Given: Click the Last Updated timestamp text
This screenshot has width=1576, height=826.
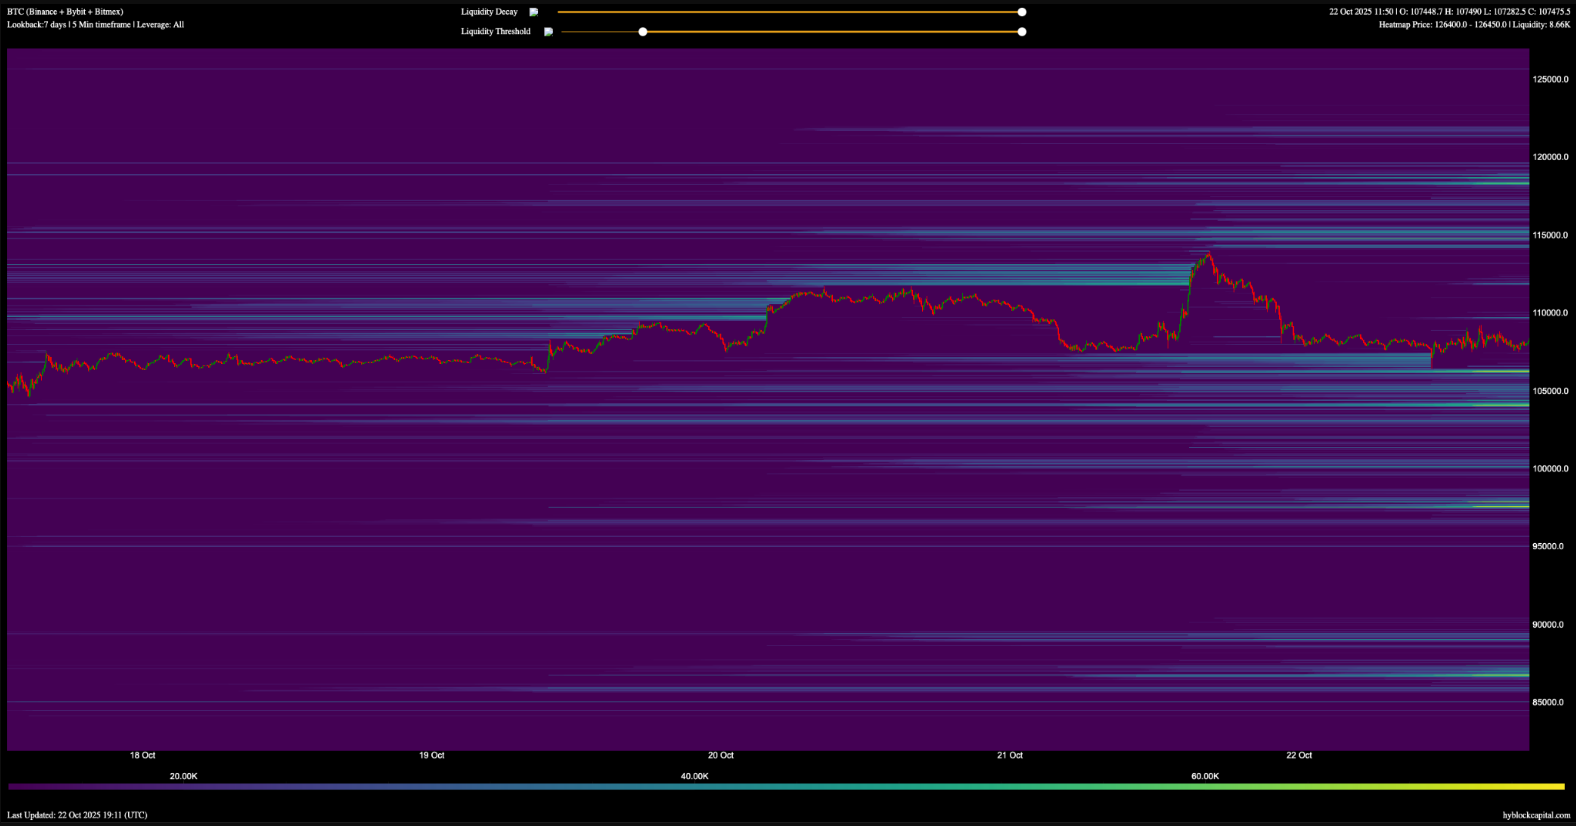Looking at the screenshot, I should pos(77,815).
